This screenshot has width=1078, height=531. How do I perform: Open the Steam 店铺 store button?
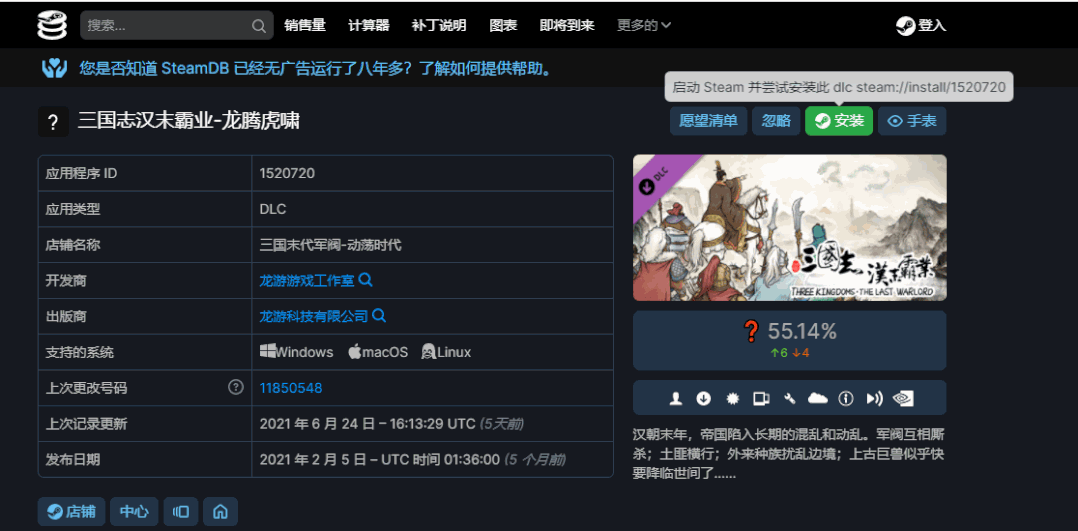72,512
